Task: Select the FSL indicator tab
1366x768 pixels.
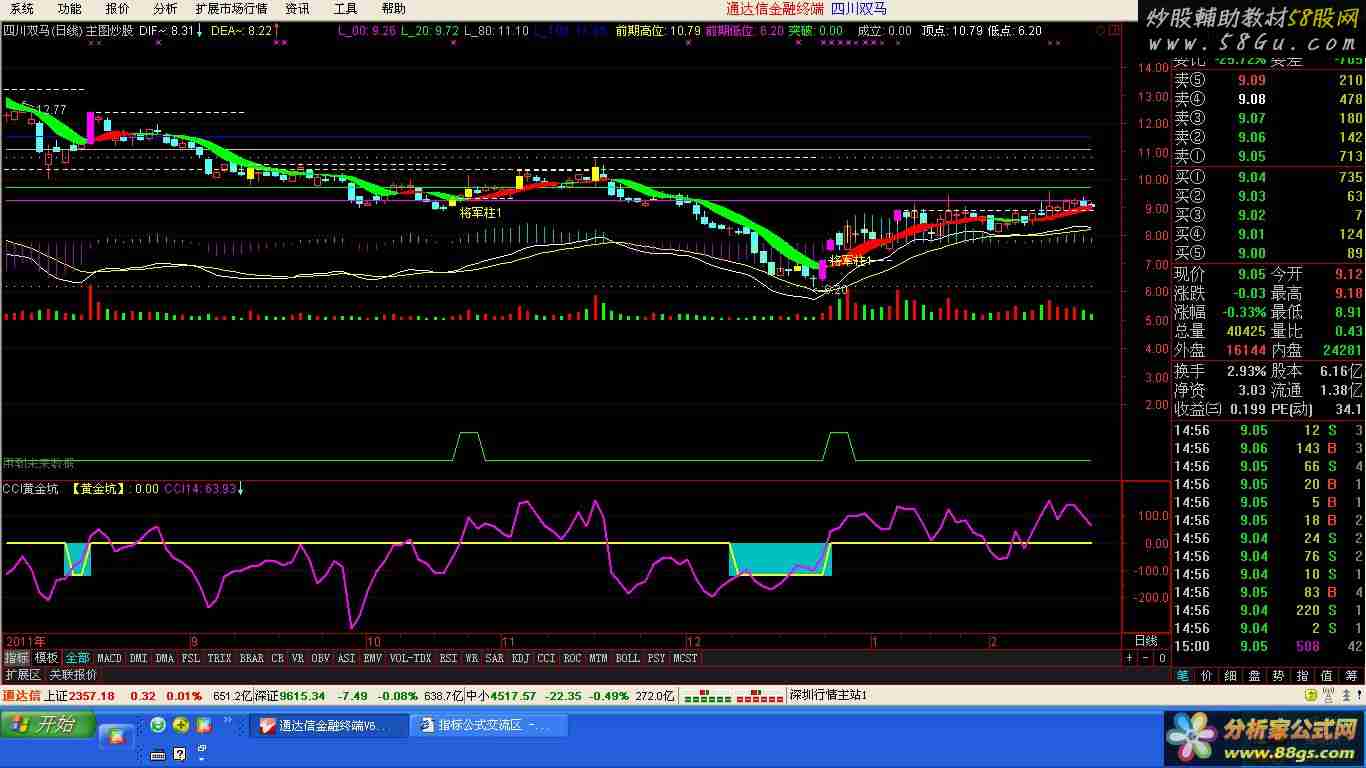Action: click(190, 658)
